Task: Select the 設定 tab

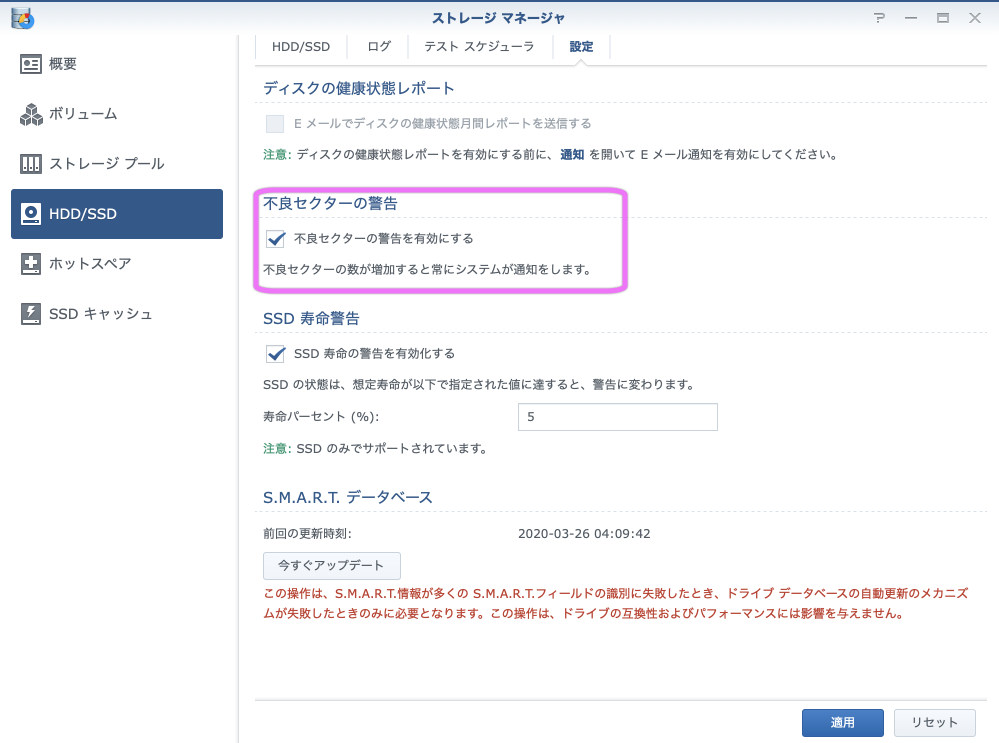Action: click(581, 47)
